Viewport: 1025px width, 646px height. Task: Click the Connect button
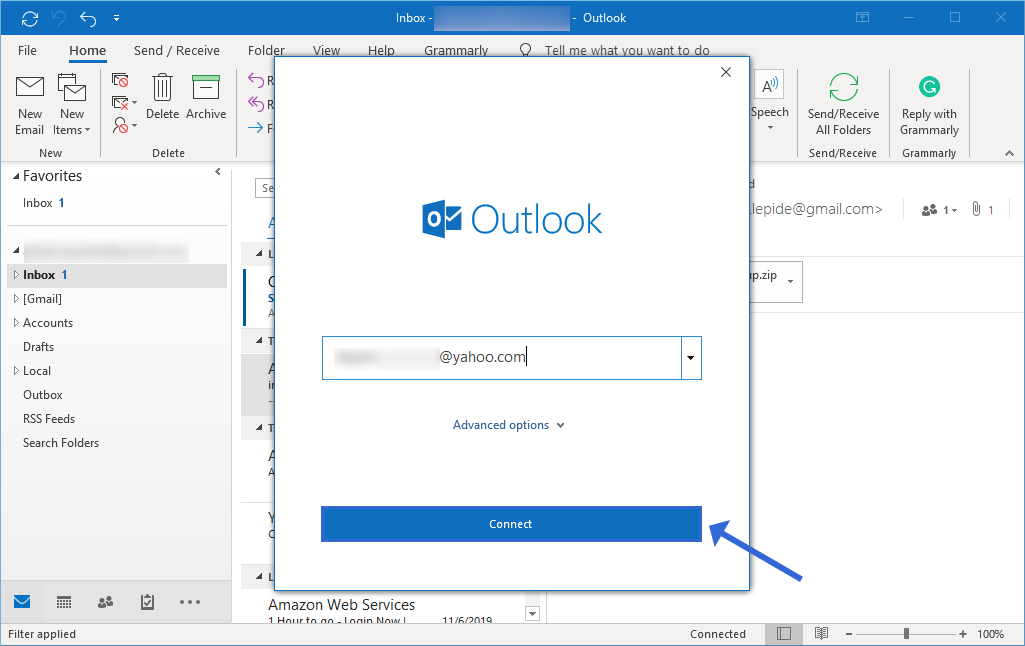(x=511, y=524)
